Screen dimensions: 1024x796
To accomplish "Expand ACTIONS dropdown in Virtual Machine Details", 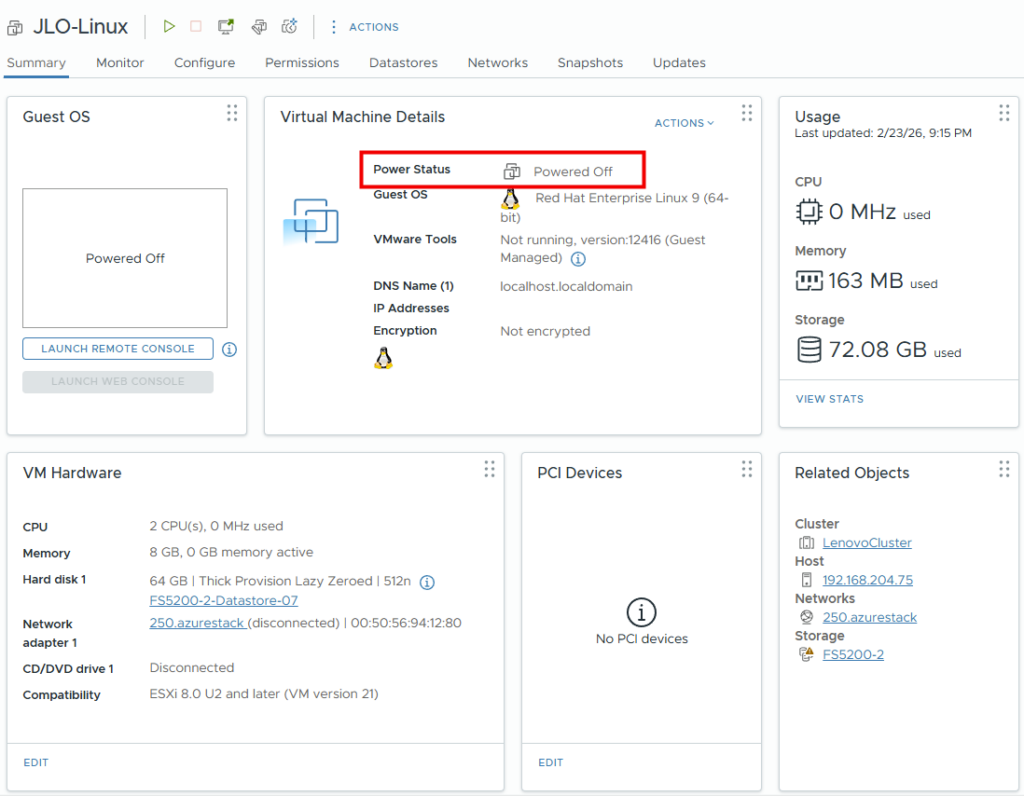I will pos(684,123).
